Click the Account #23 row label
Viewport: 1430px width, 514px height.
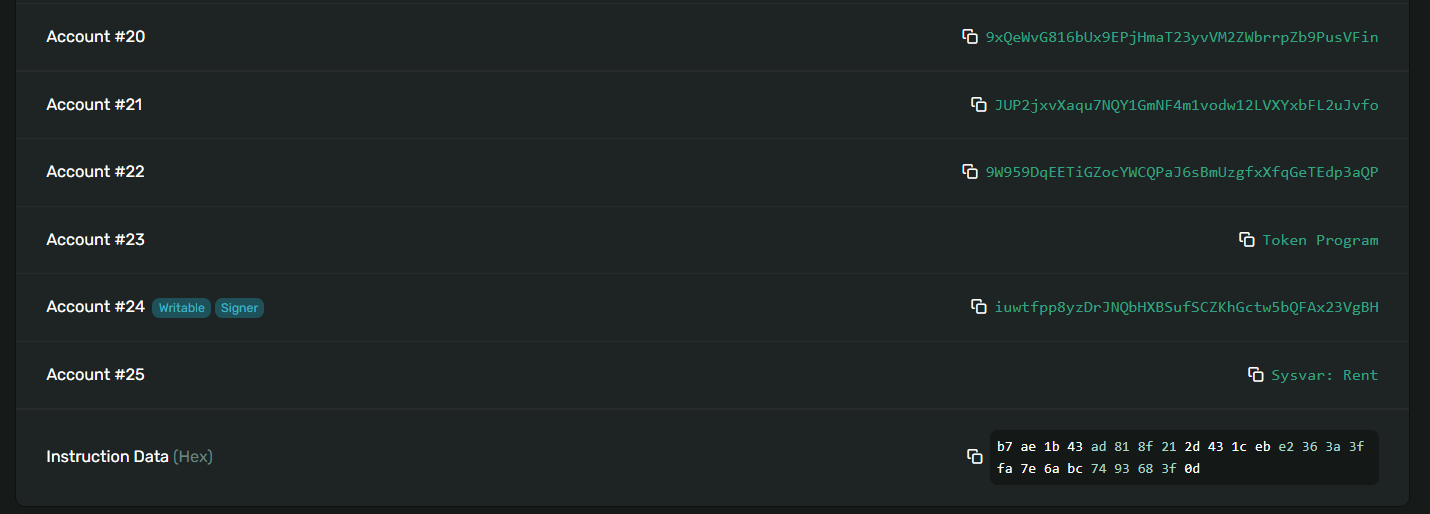click(95, 240)
